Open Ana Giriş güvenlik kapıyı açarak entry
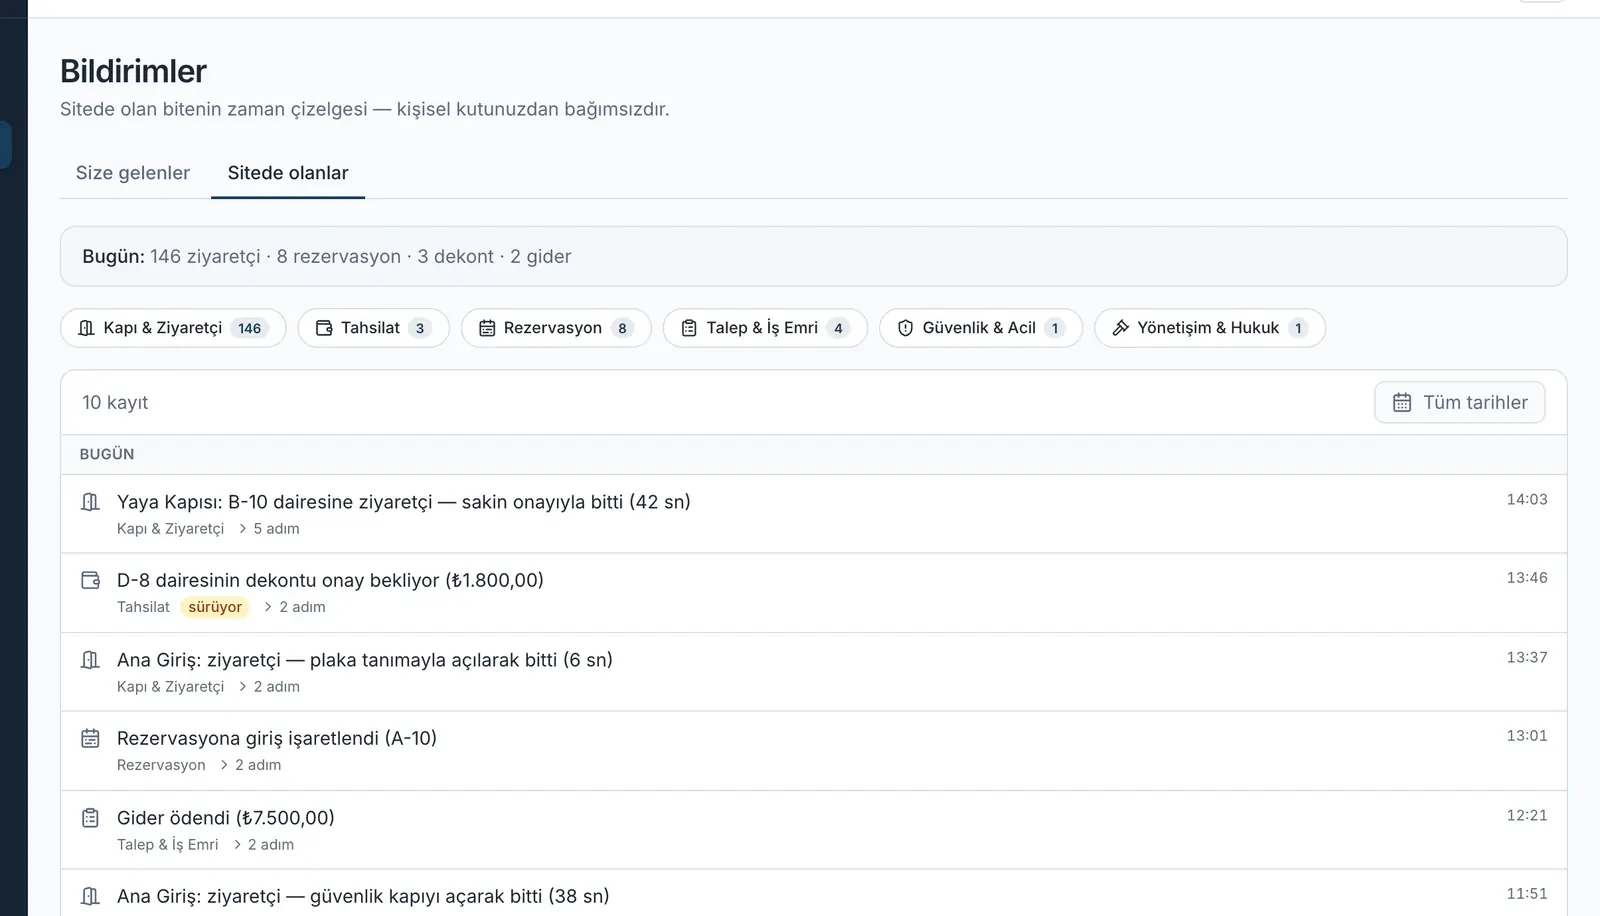1600x916 pixels. 813,893
